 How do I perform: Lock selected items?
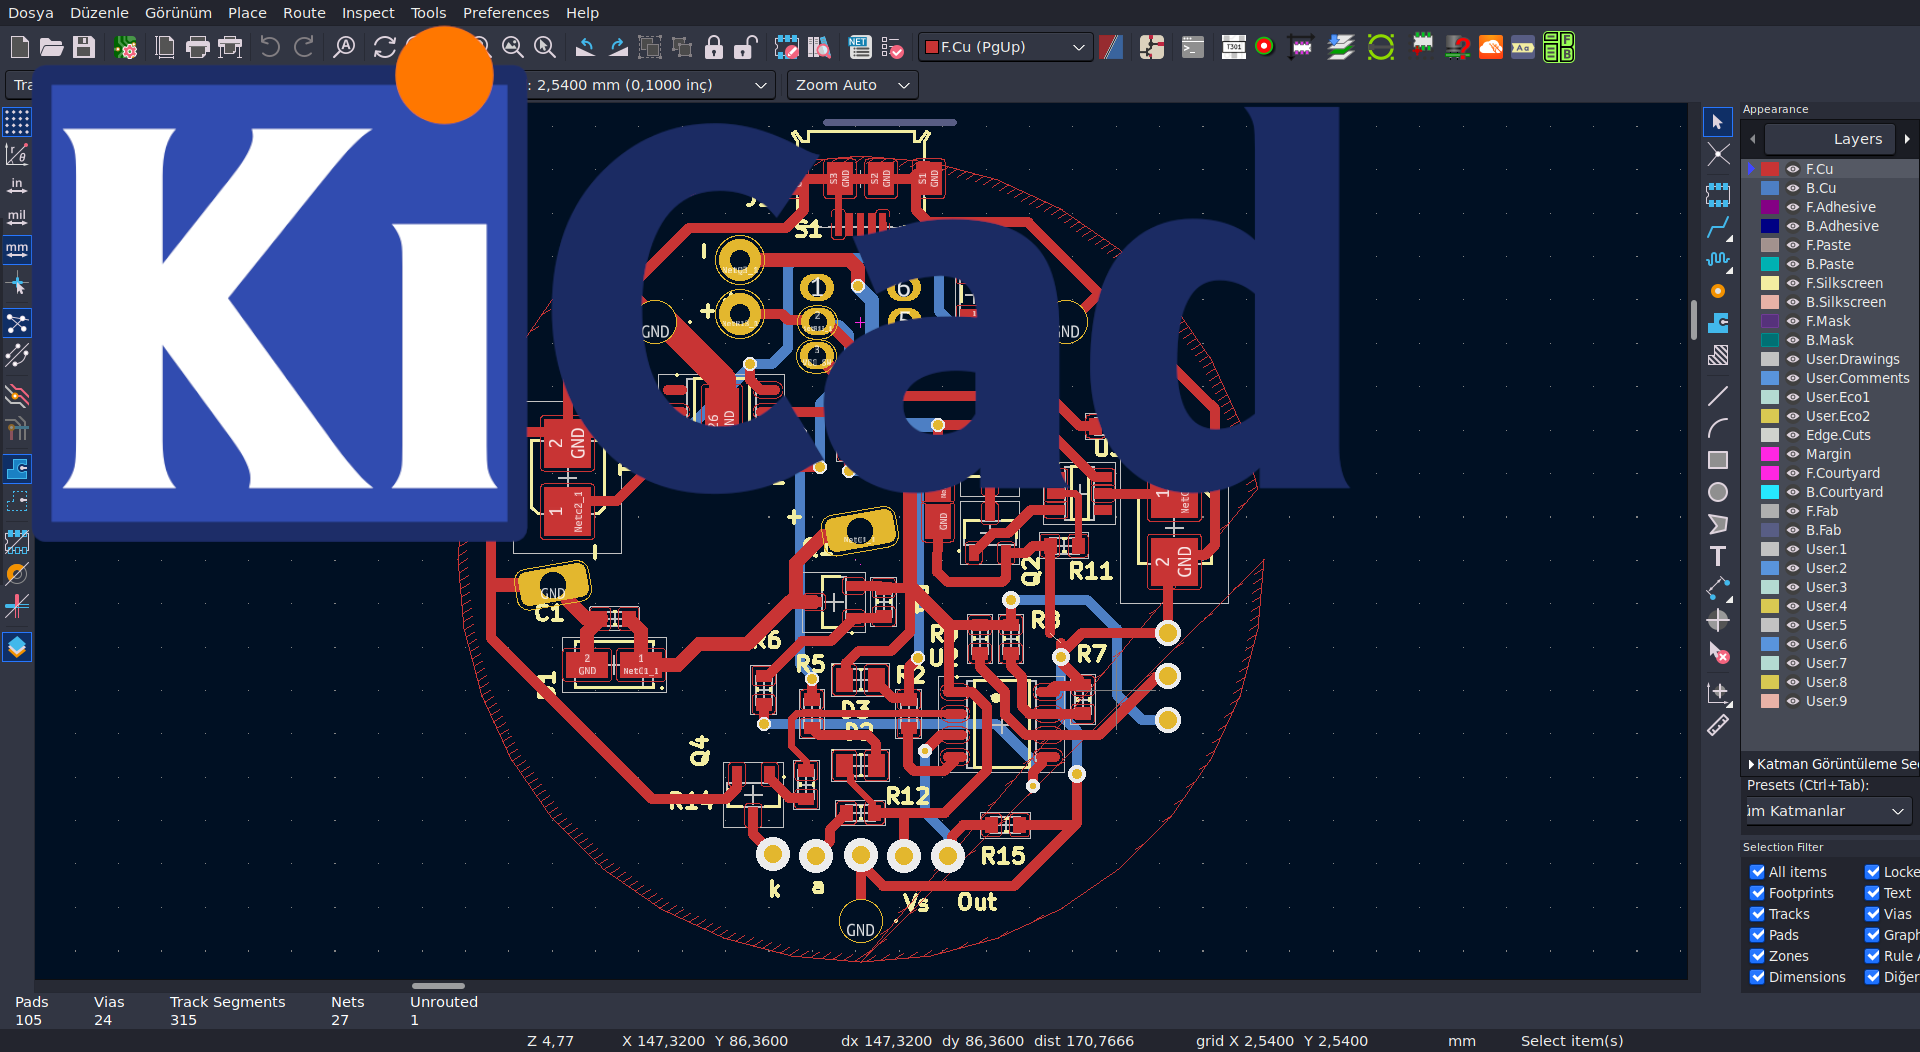point(714,47)
